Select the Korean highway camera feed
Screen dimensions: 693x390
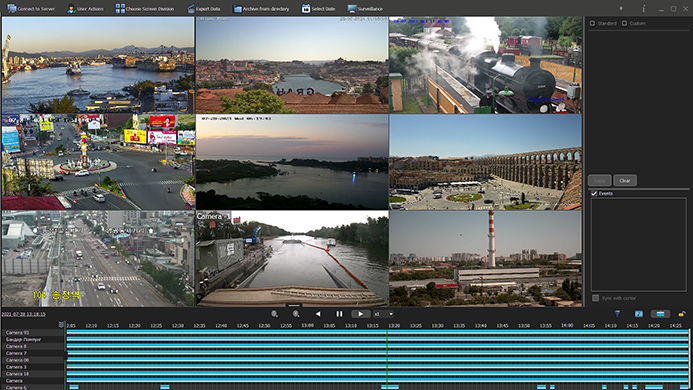coord(98,259)
